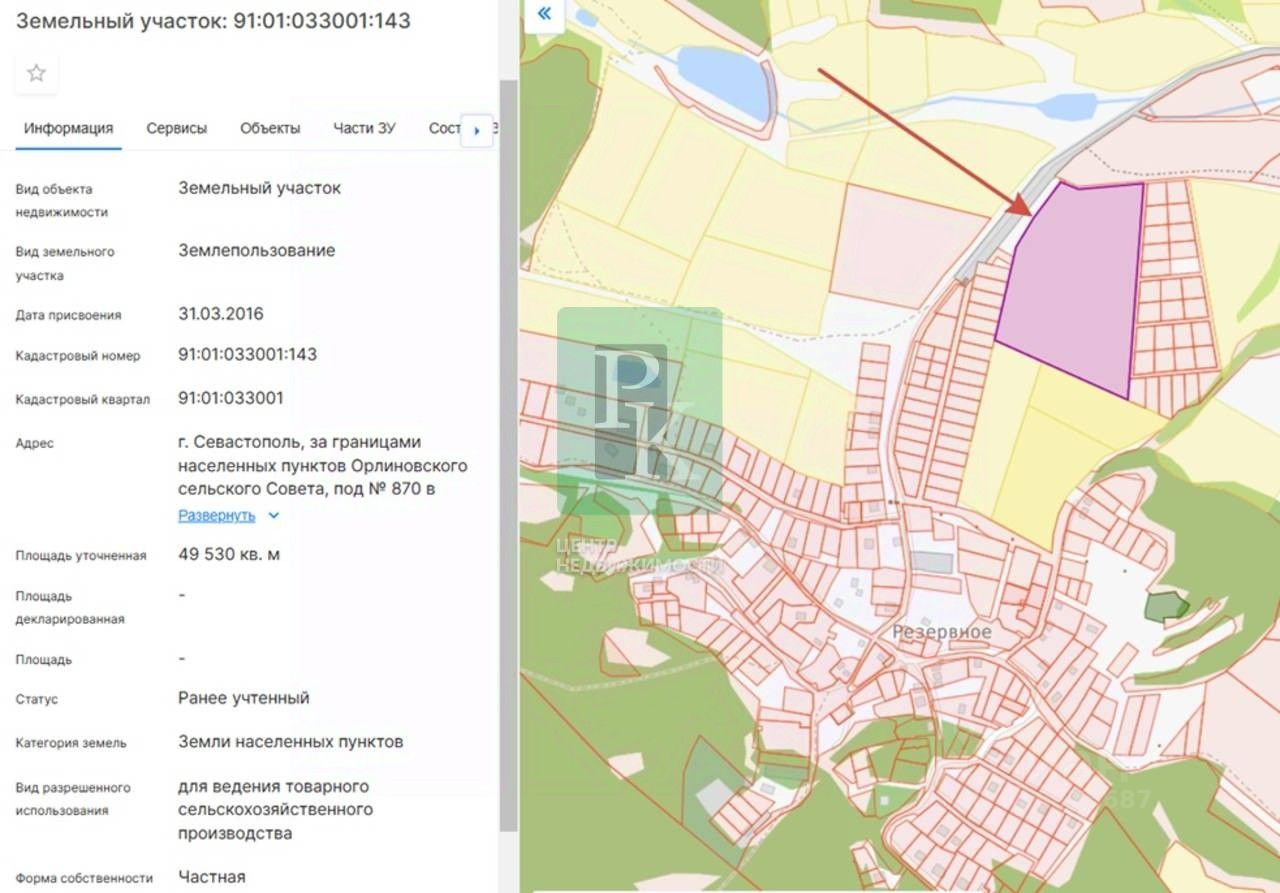Viewport: 1280px width, 893px height.
Task: Click the РК watermark logo on the map
Action: (639, 410)
